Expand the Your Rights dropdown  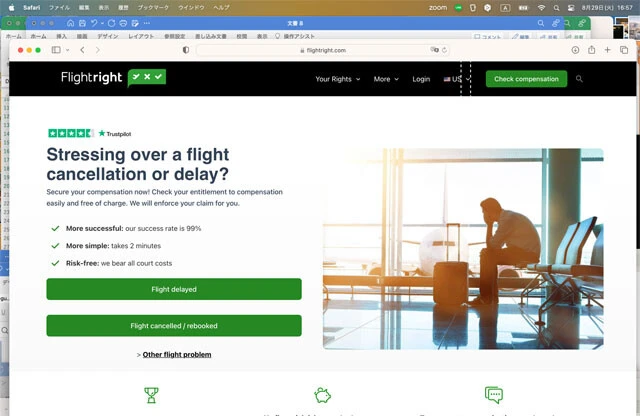pyautogui.click(x=338, y=79)
